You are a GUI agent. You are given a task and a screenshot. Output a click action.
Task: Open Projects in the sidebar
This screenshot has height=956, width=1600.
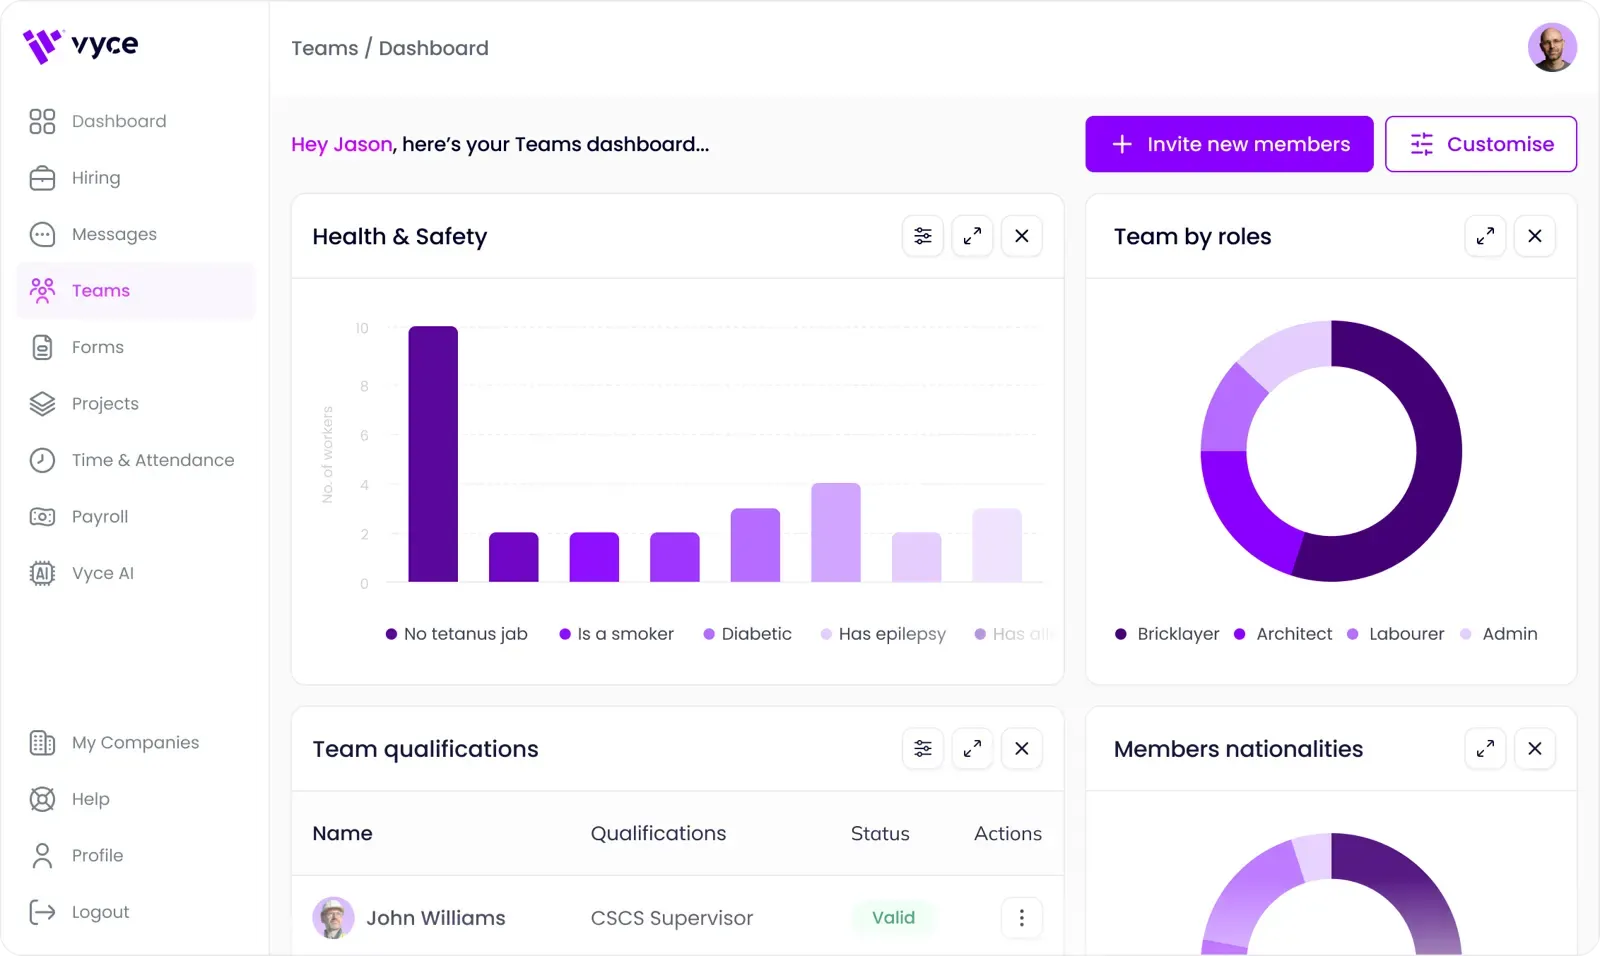(x=136, y=404)
